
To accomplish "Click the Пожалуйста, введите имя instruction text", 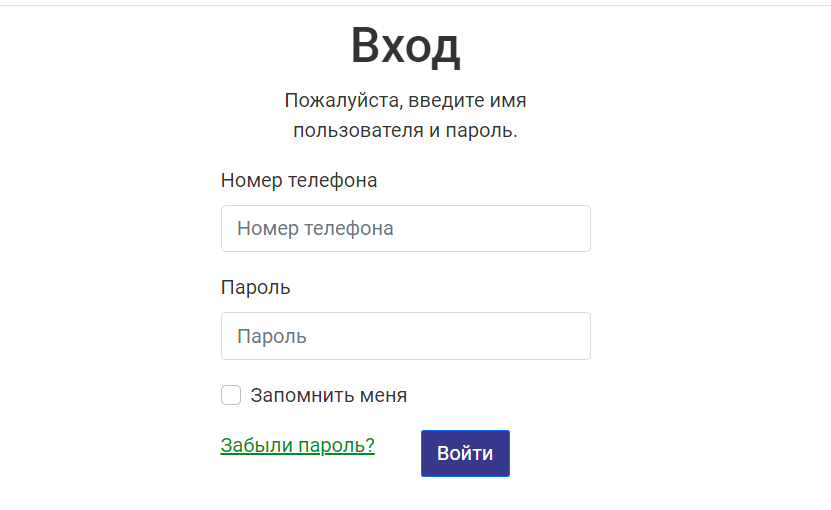I will [405, 100].
